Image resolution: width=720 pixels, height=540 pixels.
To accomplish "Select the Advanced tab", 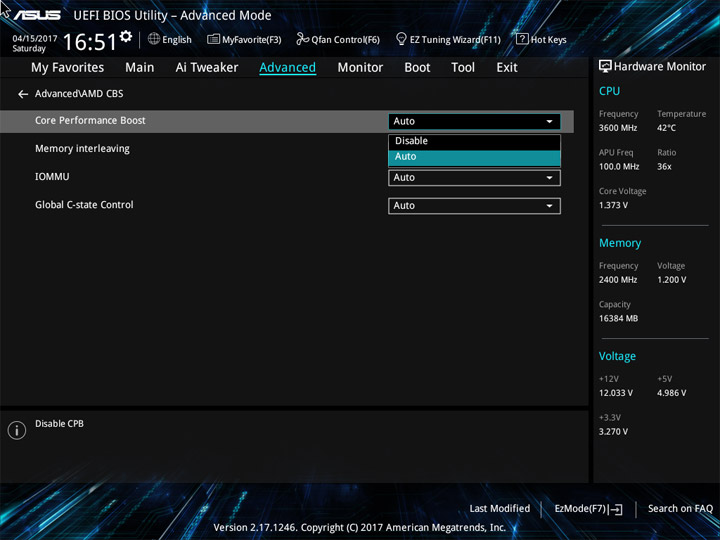I will pos(287,68).
